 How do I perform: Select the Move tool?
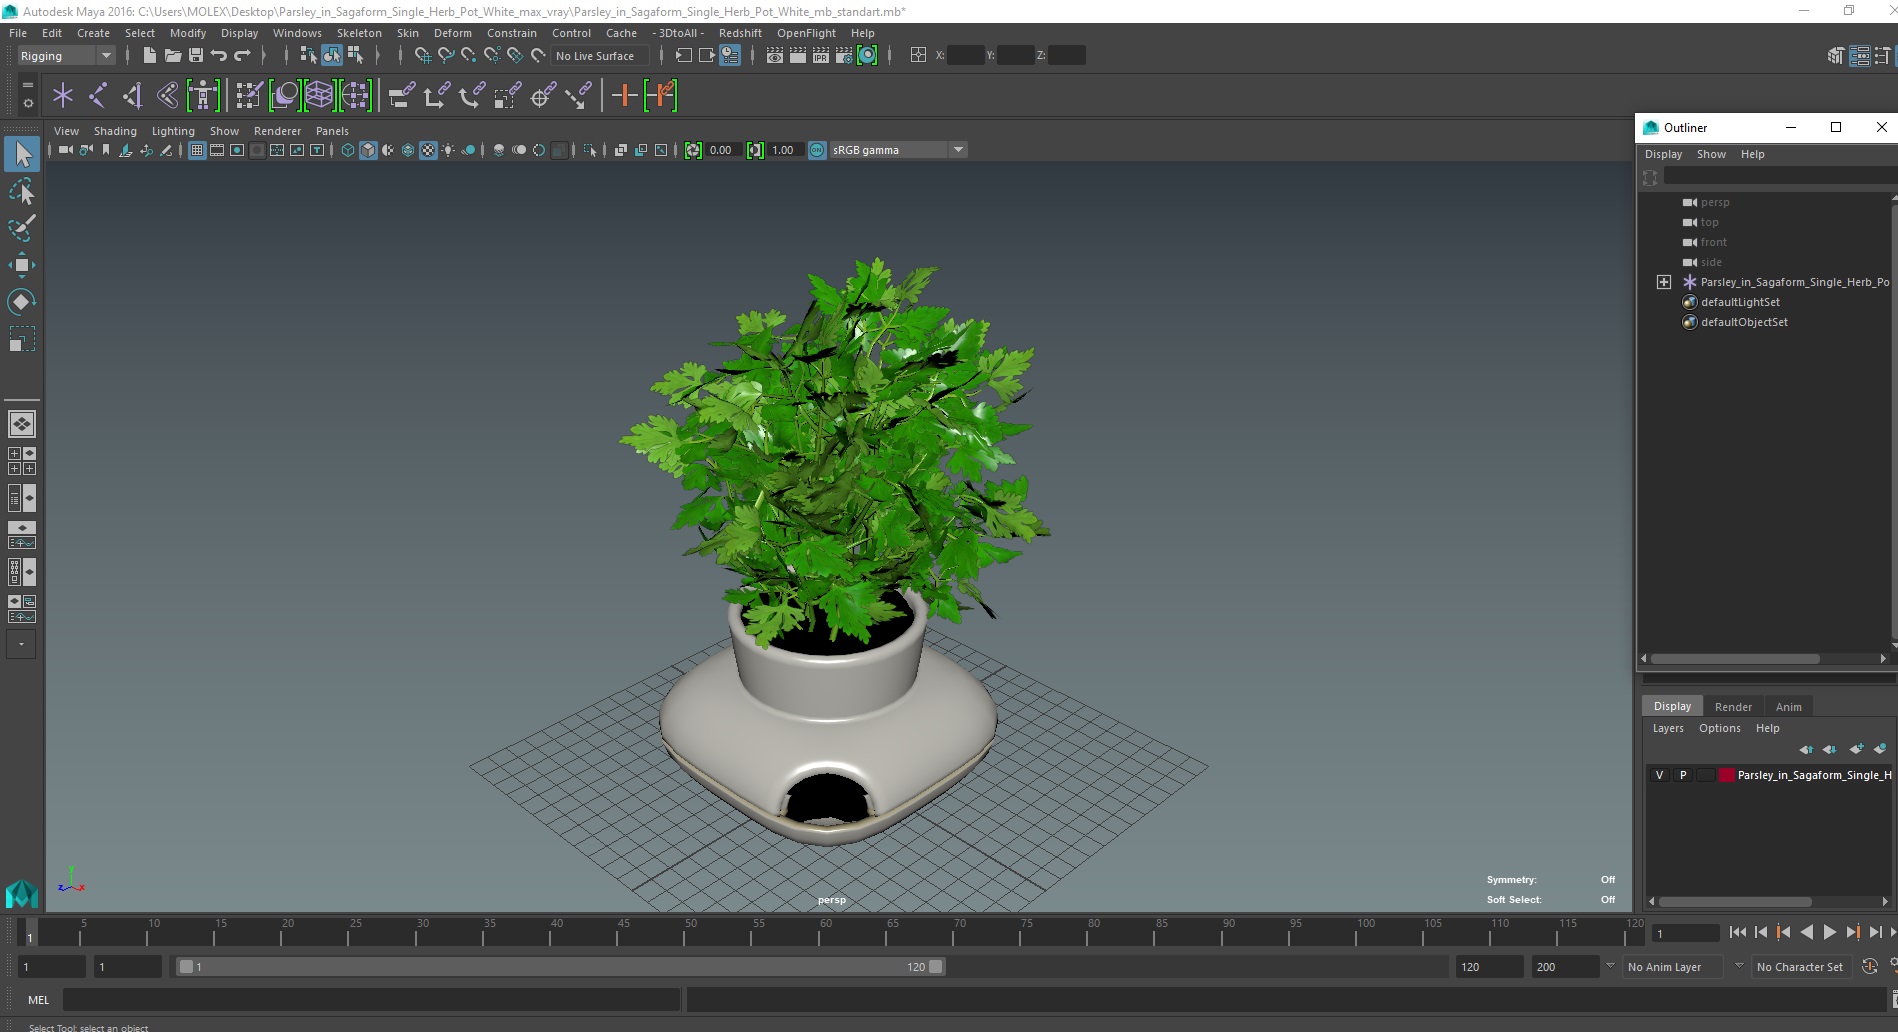click(22, 265)
